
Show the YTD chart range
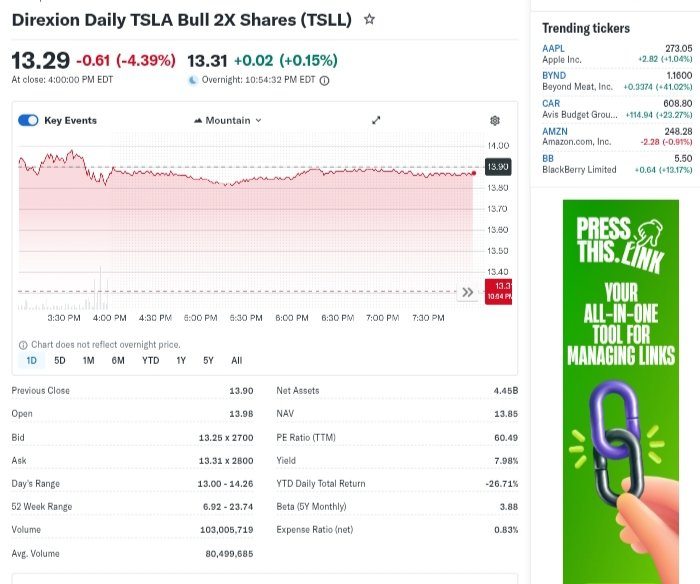150,360
